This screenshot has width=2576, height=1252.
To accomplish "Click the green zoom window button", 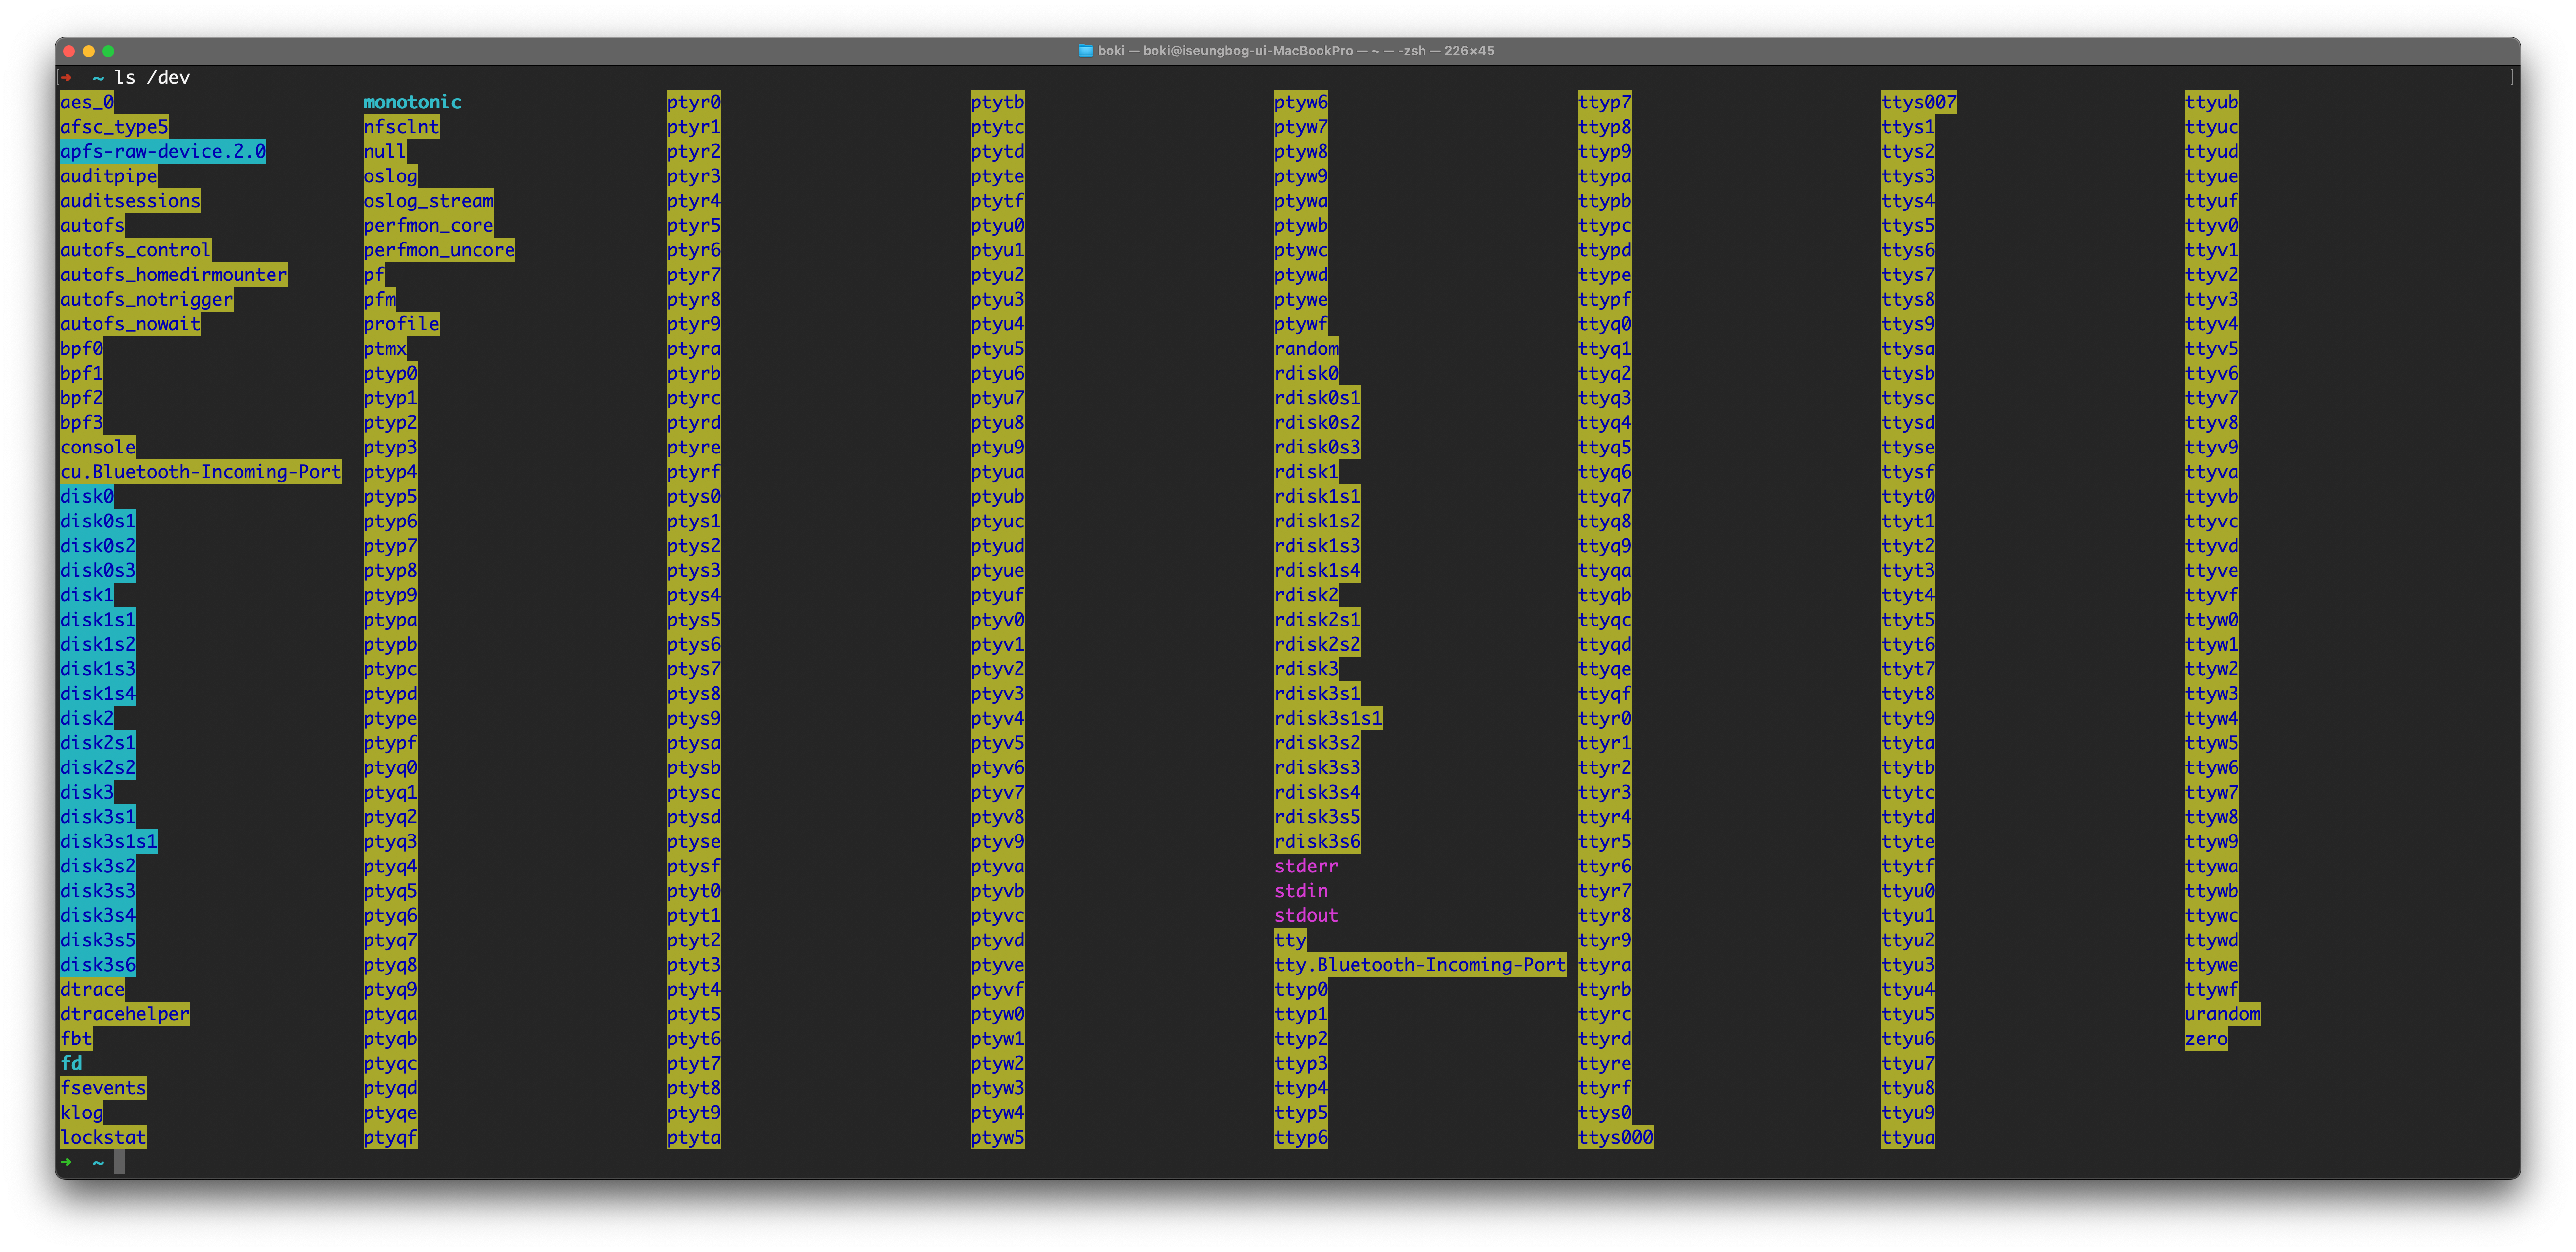I will click(x=109, y=51).
